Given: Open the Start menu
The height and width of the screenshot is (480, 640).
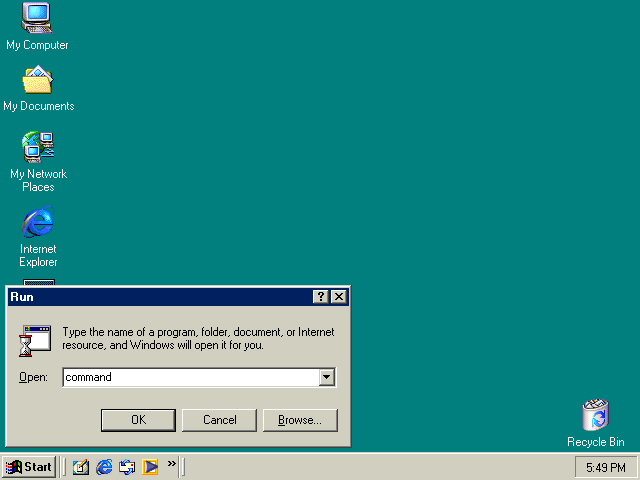Looking at the screenshot, I should [x=29, y=467].
